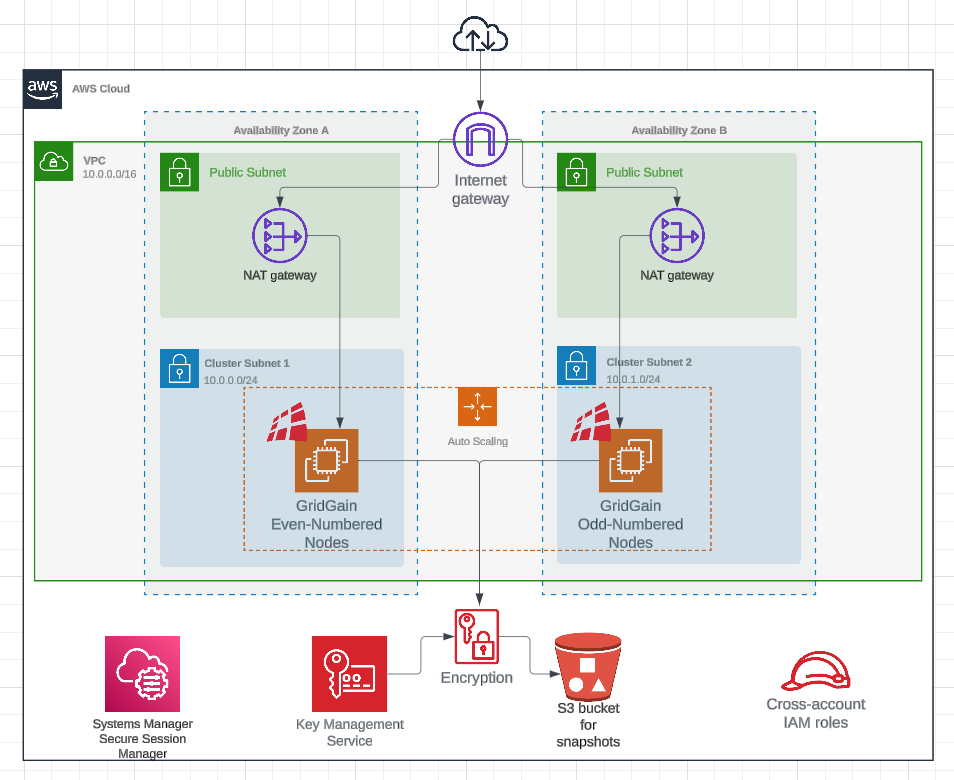
Task: Click the NAT gateway icon in Availability Zone B
Action: coord(677,236)
